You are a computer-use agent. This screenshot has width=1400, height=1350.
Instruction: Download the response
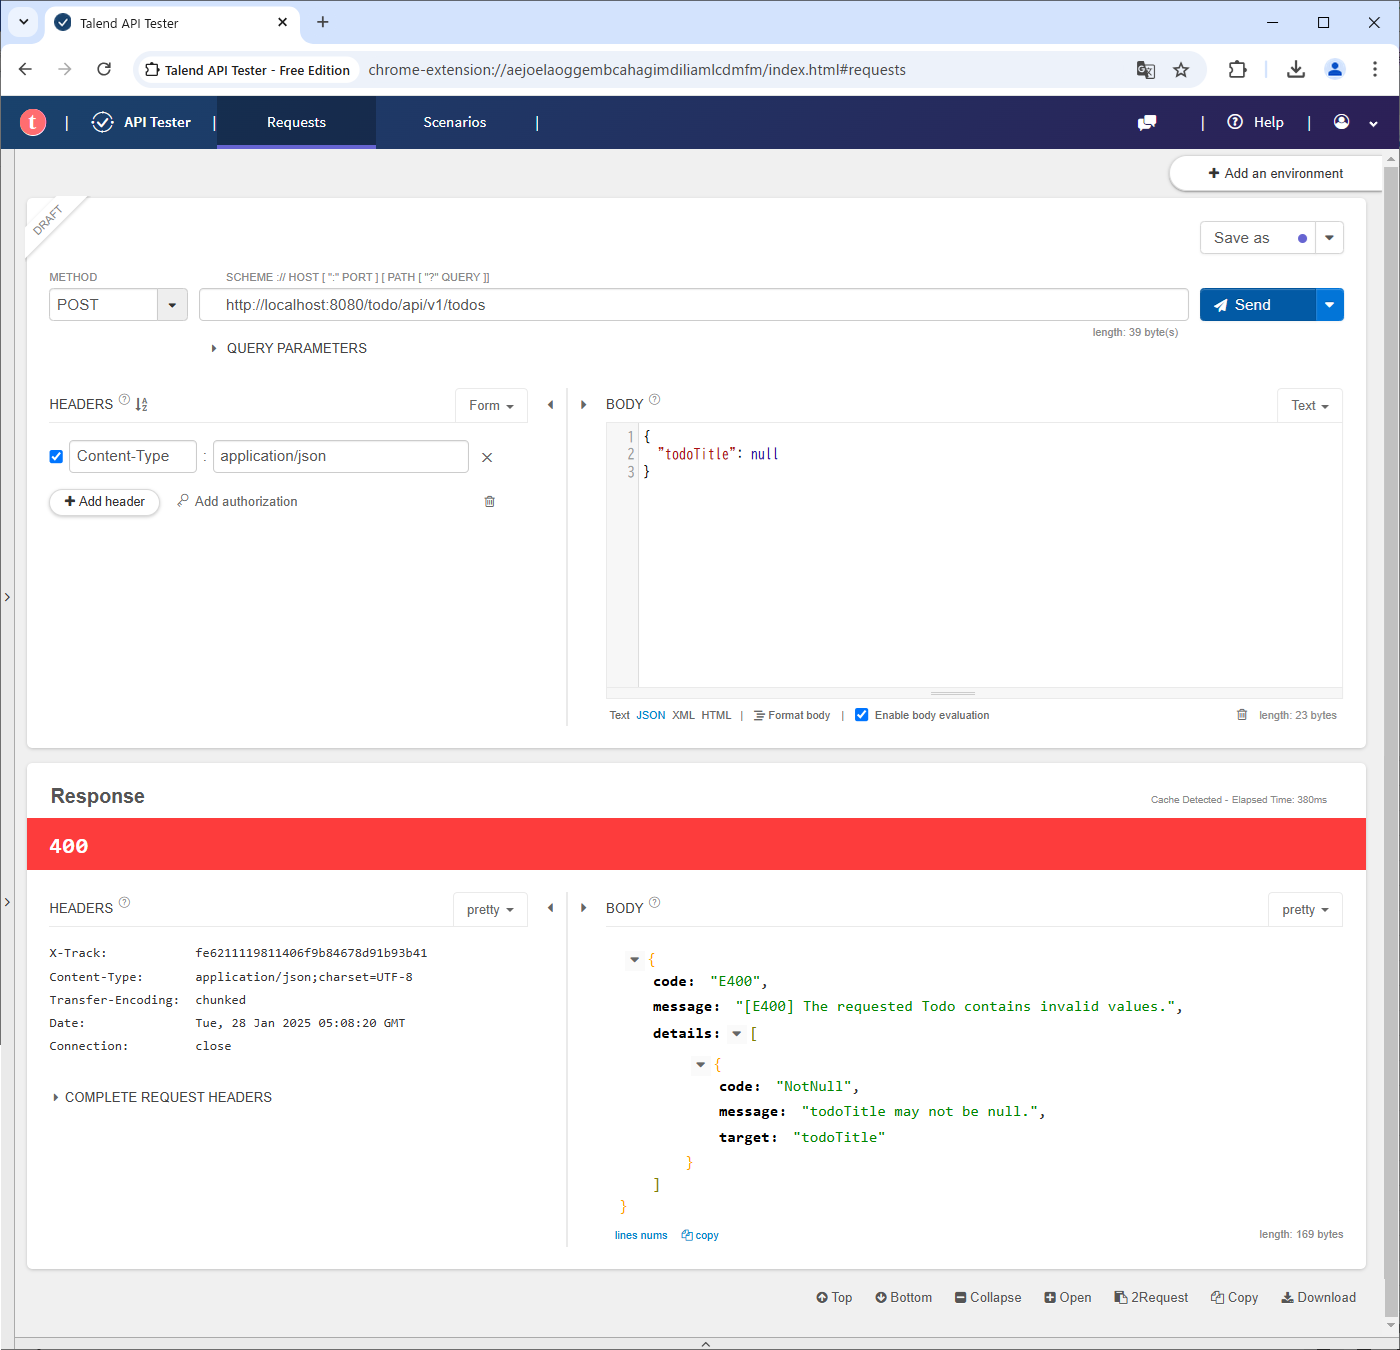1318,1297
